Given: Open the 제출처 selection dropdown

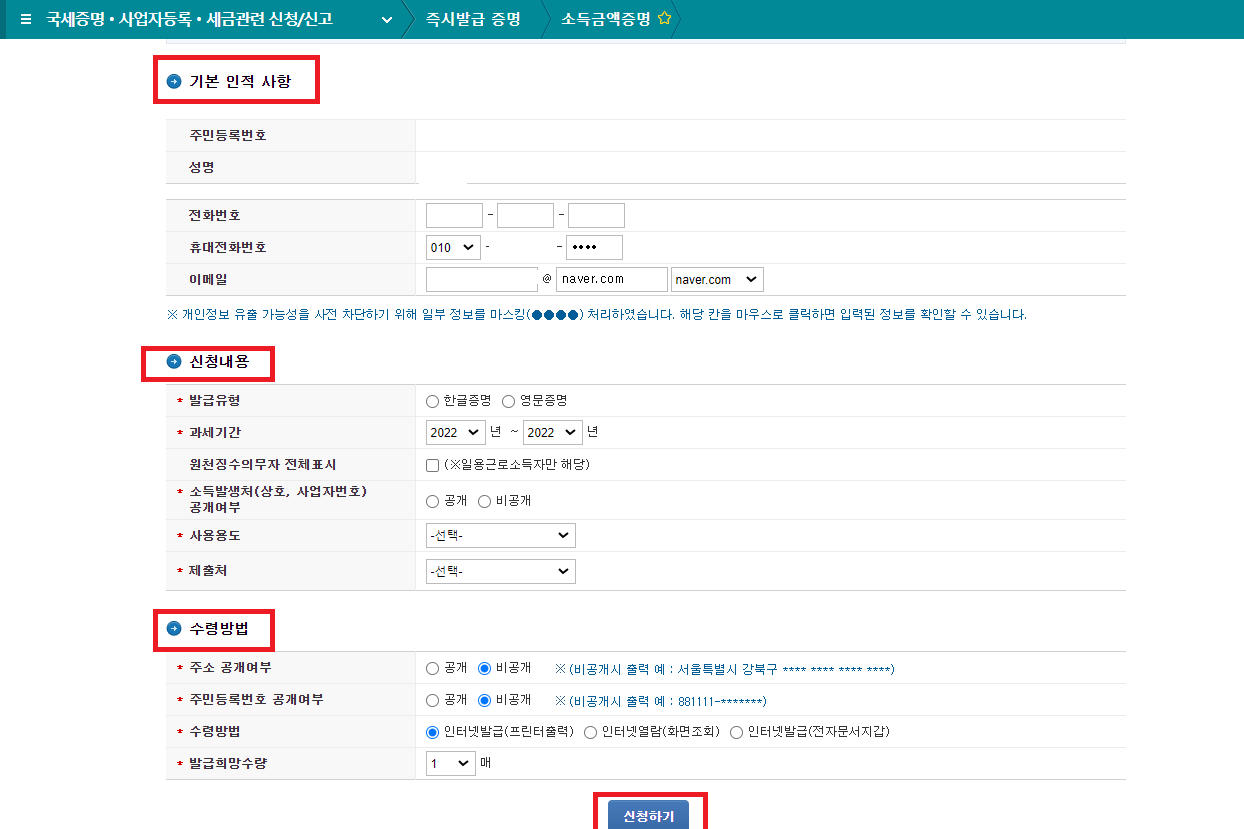Looking at the screenshot, I should [500, 571].
